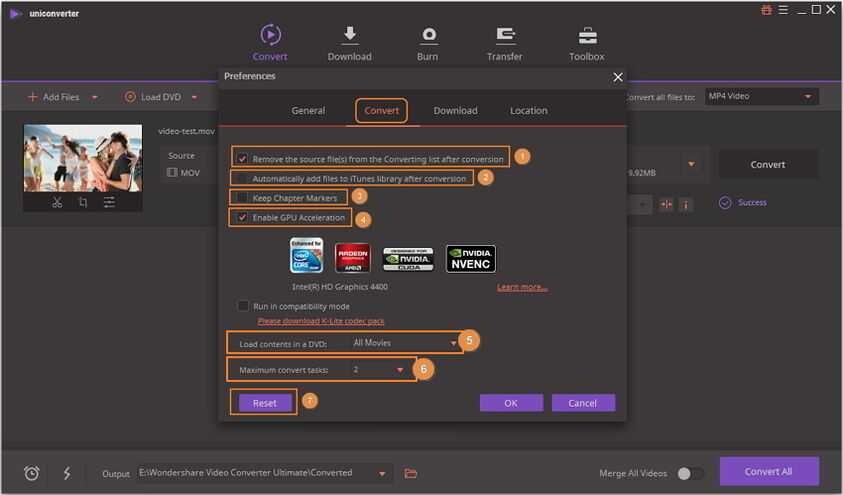Enable Run in compatibility mode checkbox

tap(243, 306)
